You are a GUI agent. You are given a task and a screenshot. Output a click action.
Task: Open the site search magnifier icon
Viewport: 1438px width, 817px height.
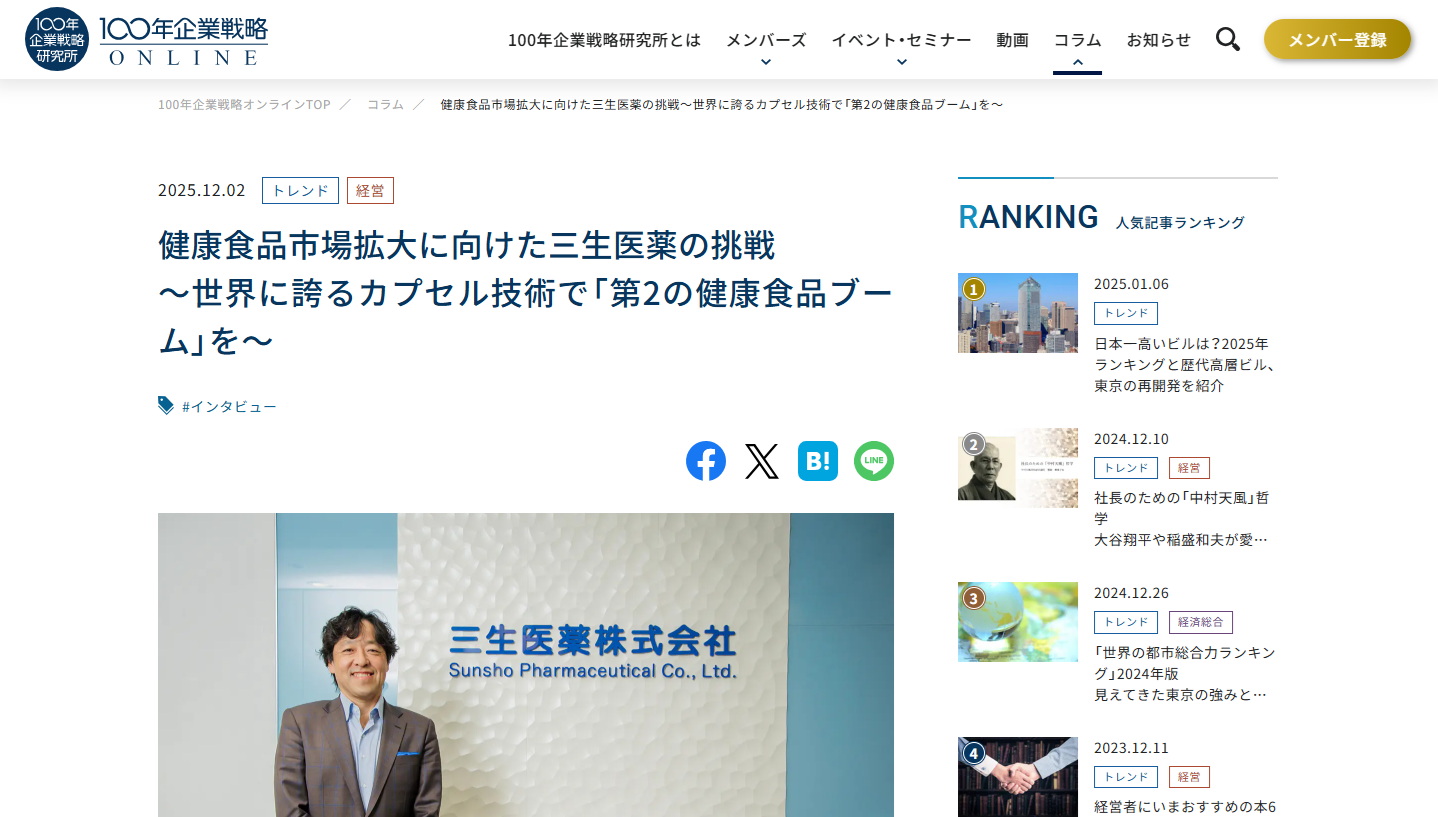[1228, 39]
